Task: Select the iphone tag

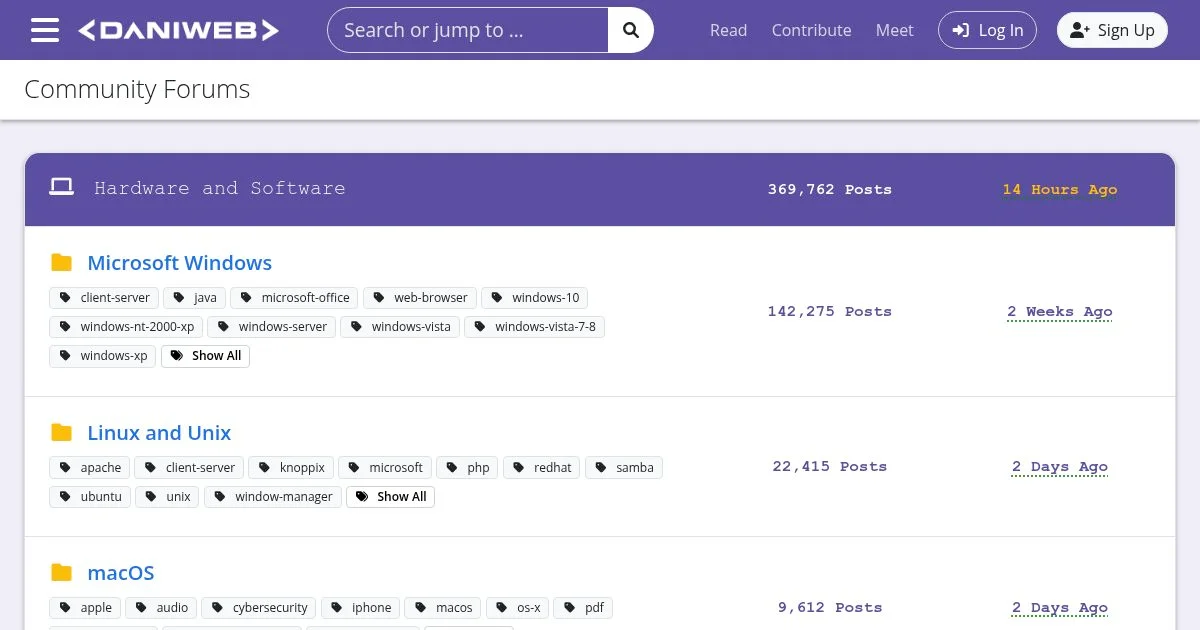Action: (360, 608)
